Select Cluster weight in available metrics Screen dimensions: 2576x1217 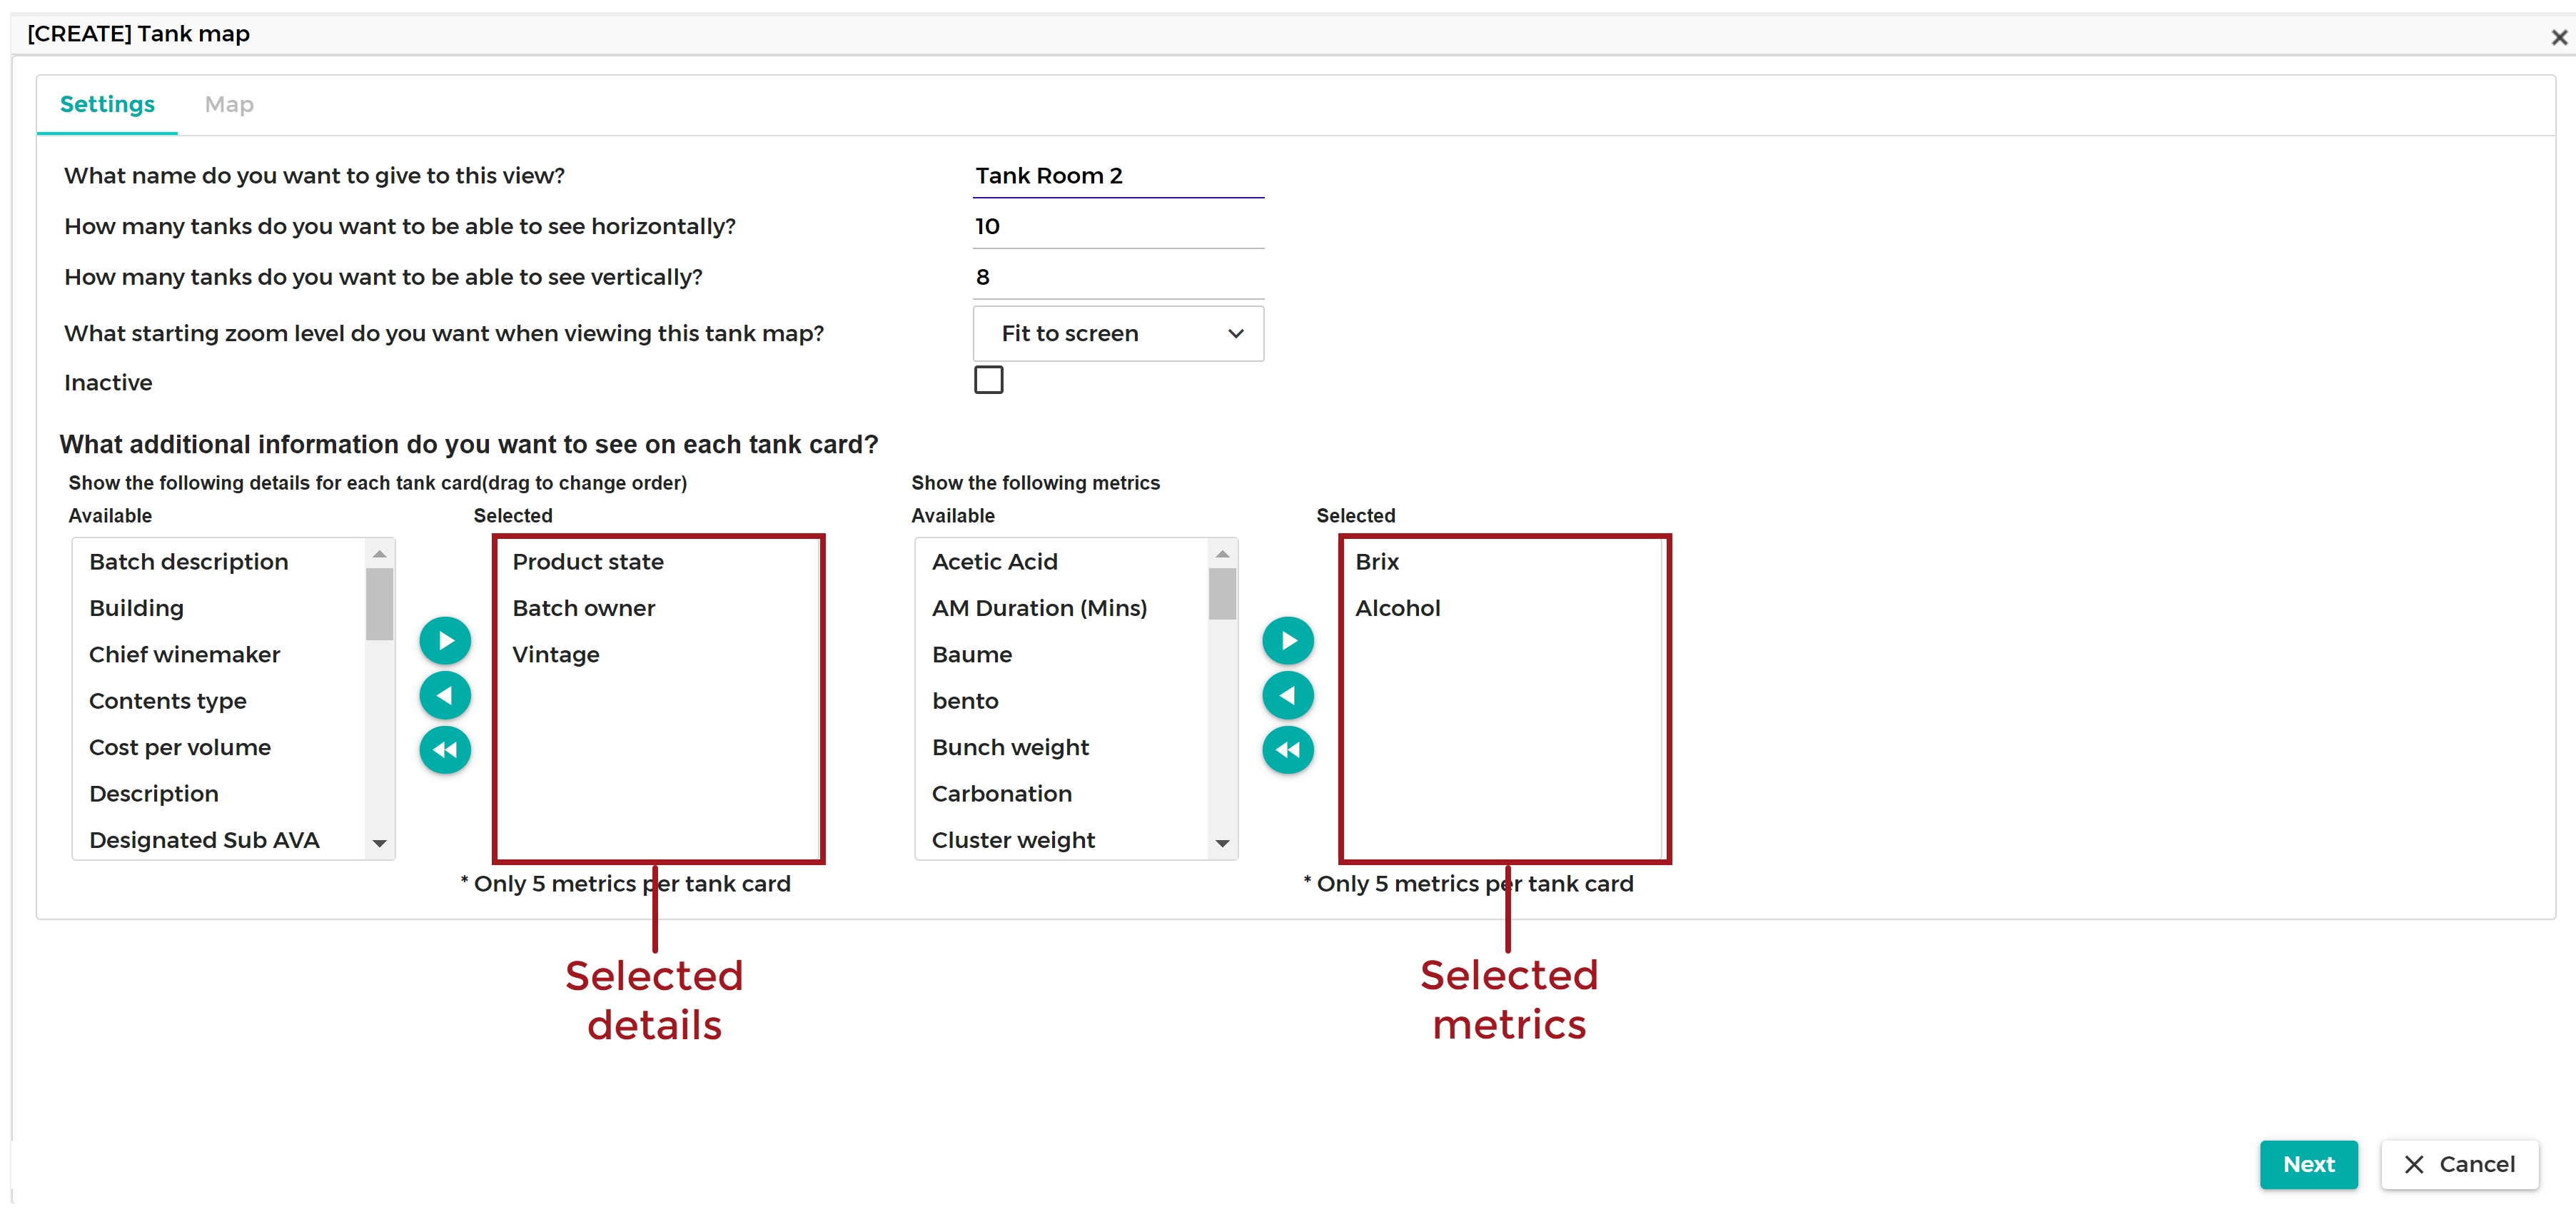(x=1062, y=840)
